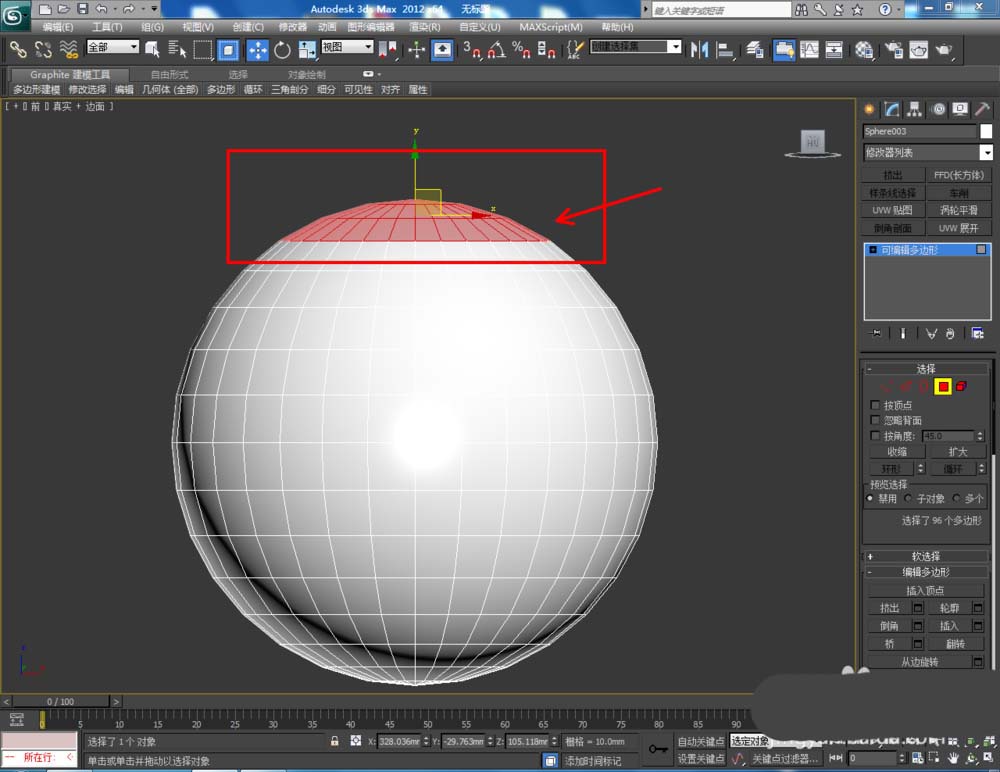Open the Motion command panel tab
This screenshot has height=772, width=1000.
point(938,109)
